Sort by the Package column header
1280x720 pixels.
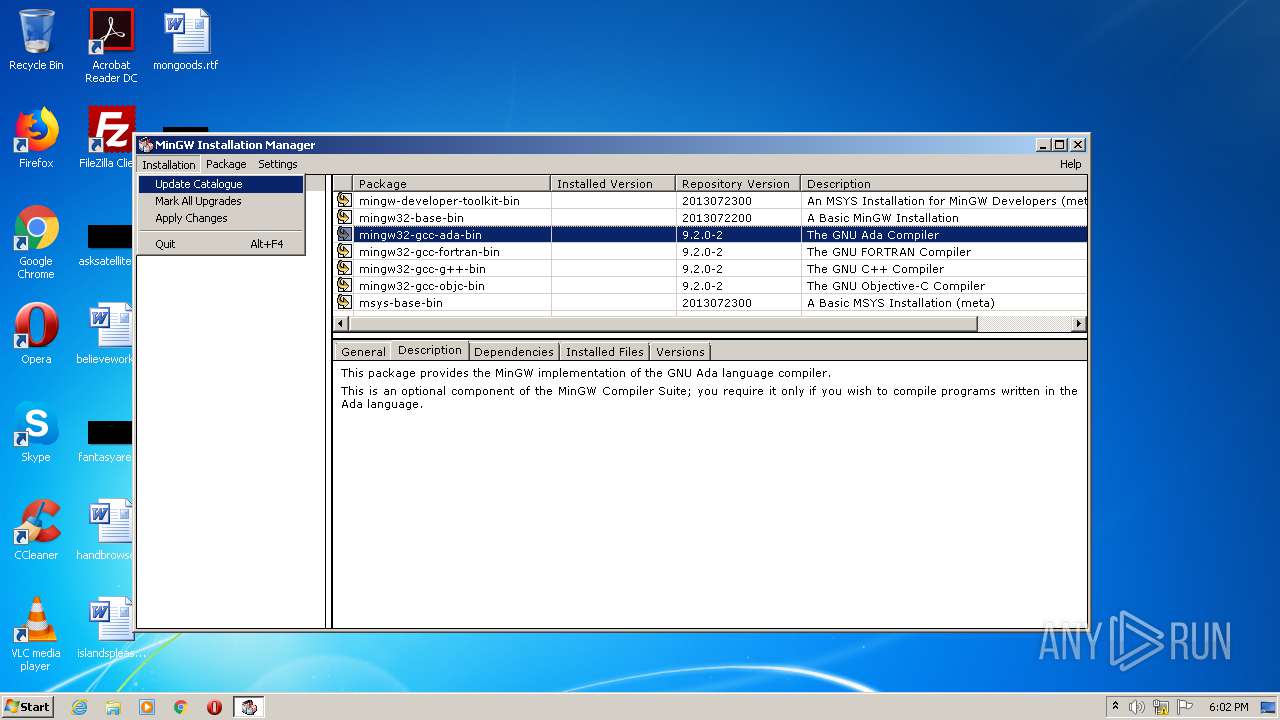click(451, 184)
